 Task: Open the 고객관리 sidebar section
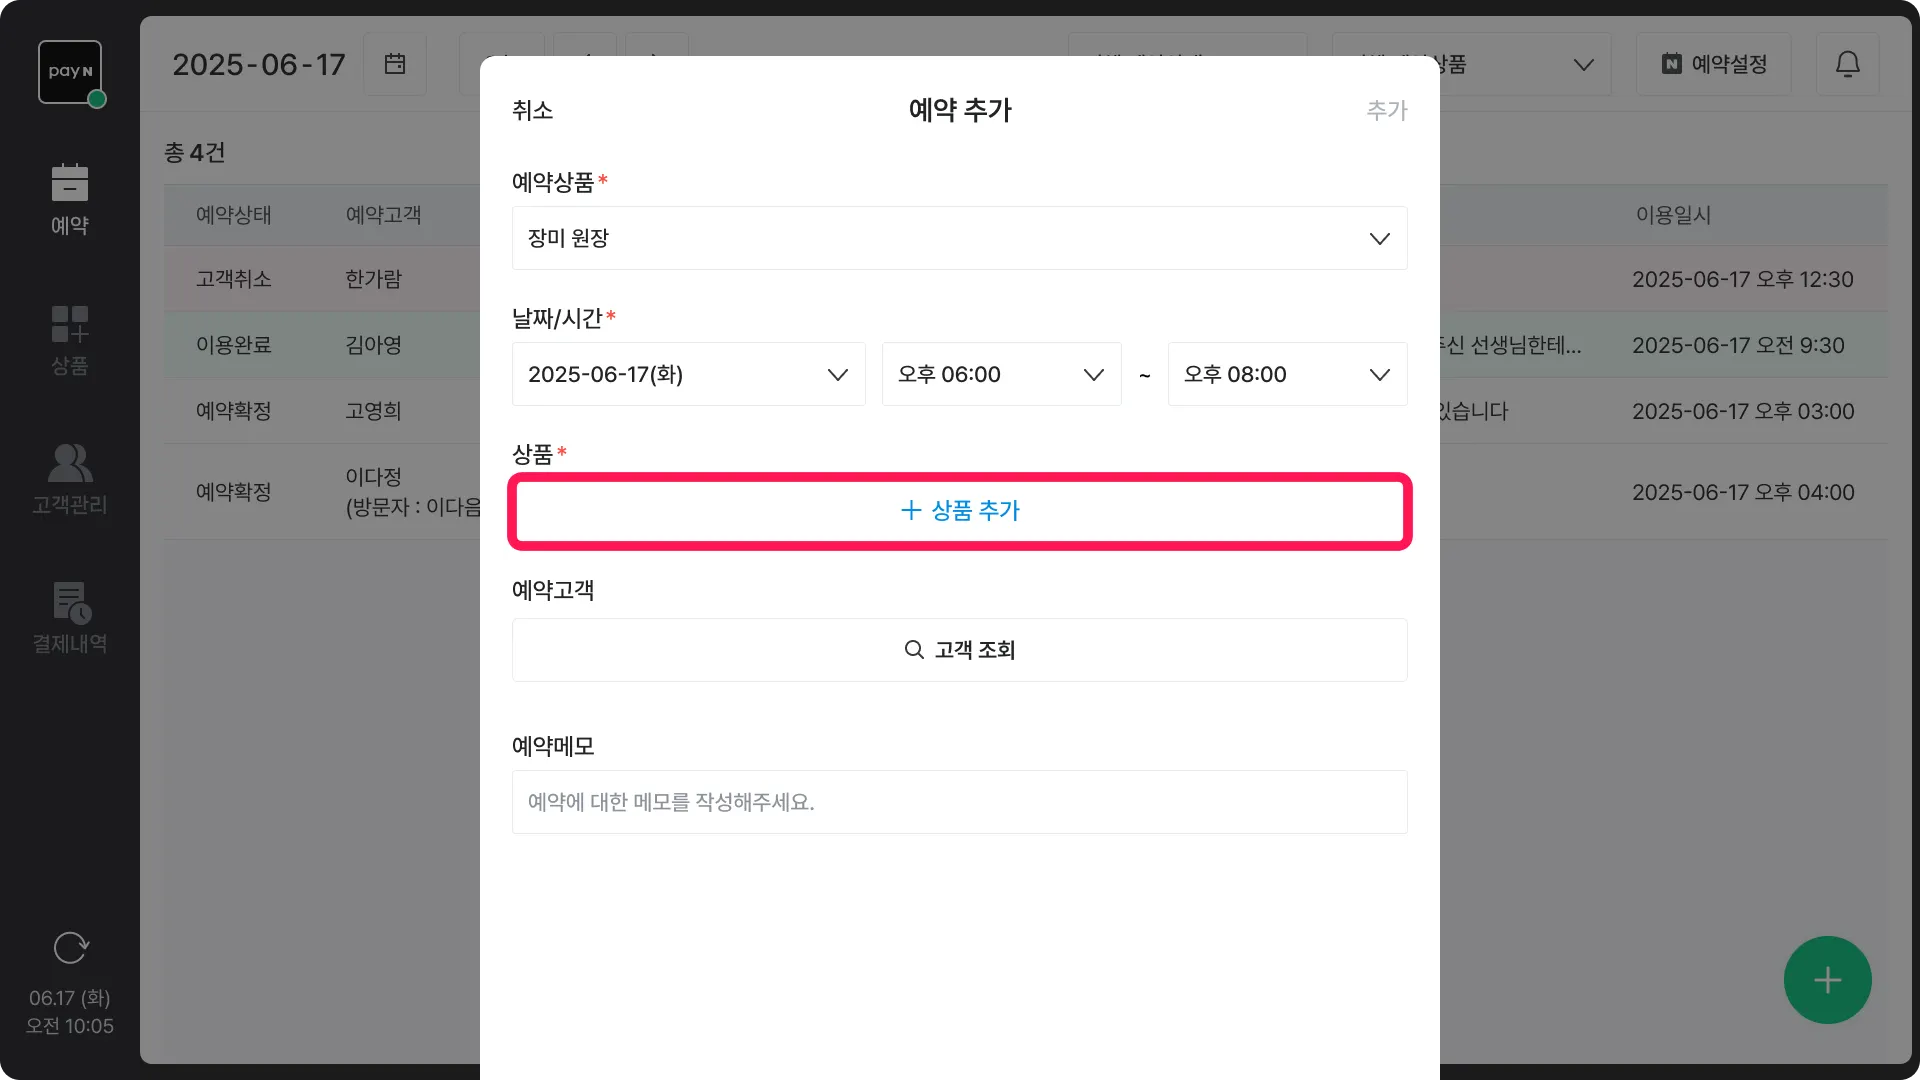coord(70,479)
